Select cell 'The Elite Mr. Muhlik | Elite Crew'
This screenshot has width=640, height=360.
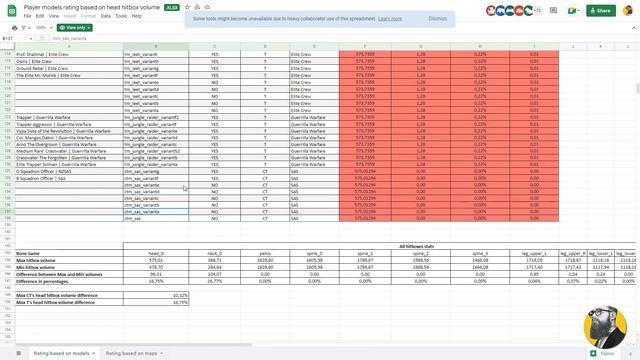click(69, 76)
